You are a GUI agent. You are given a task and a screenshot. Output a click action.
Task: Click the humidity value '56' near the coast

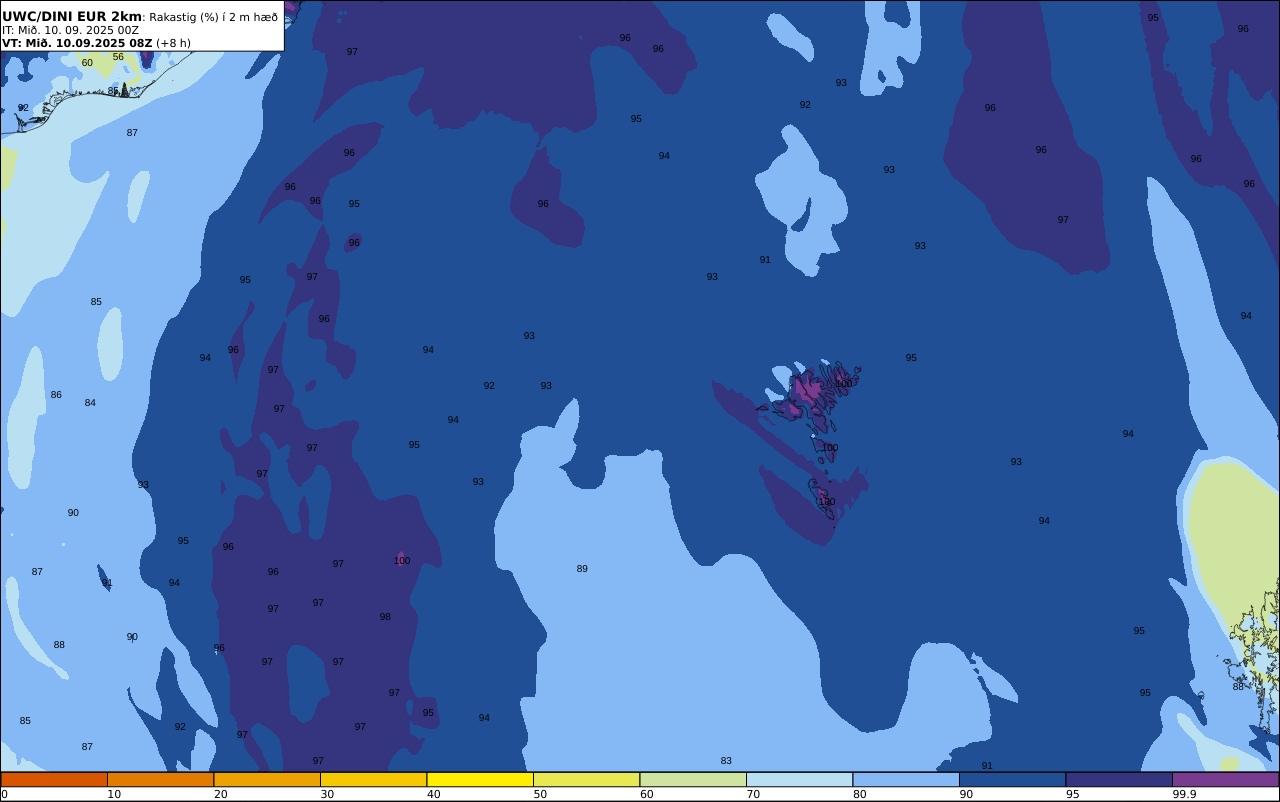tap(118, 57)
